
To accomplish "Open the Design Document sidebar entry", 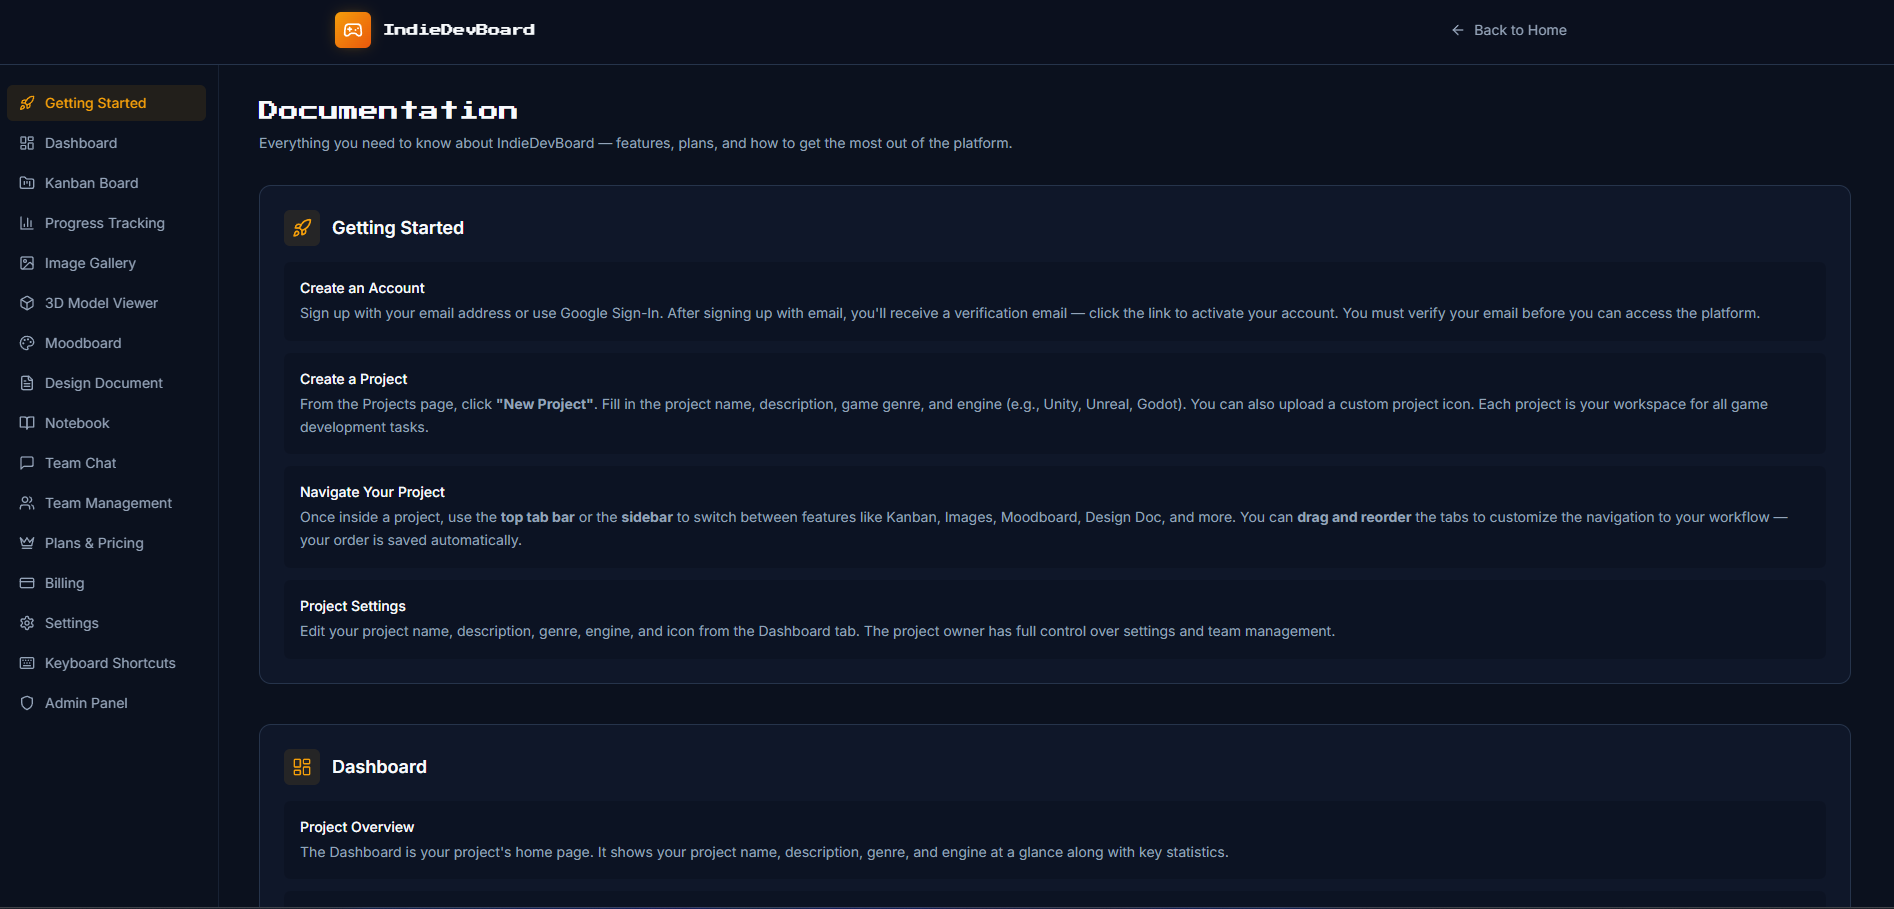I will (103, 383).
